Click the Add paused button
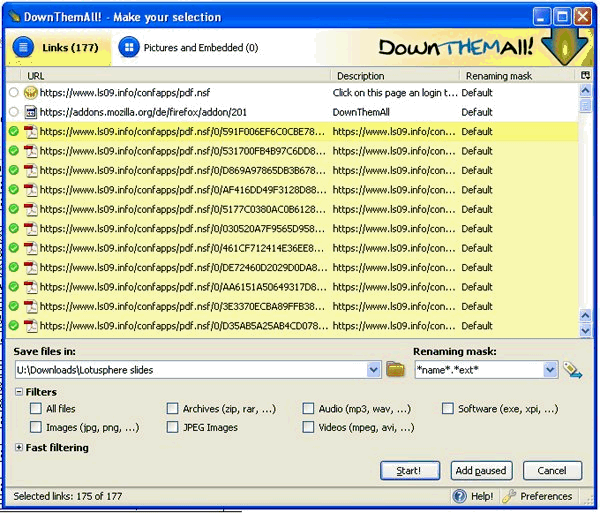This screenshot has height=513, width=600. pos(481,471)
